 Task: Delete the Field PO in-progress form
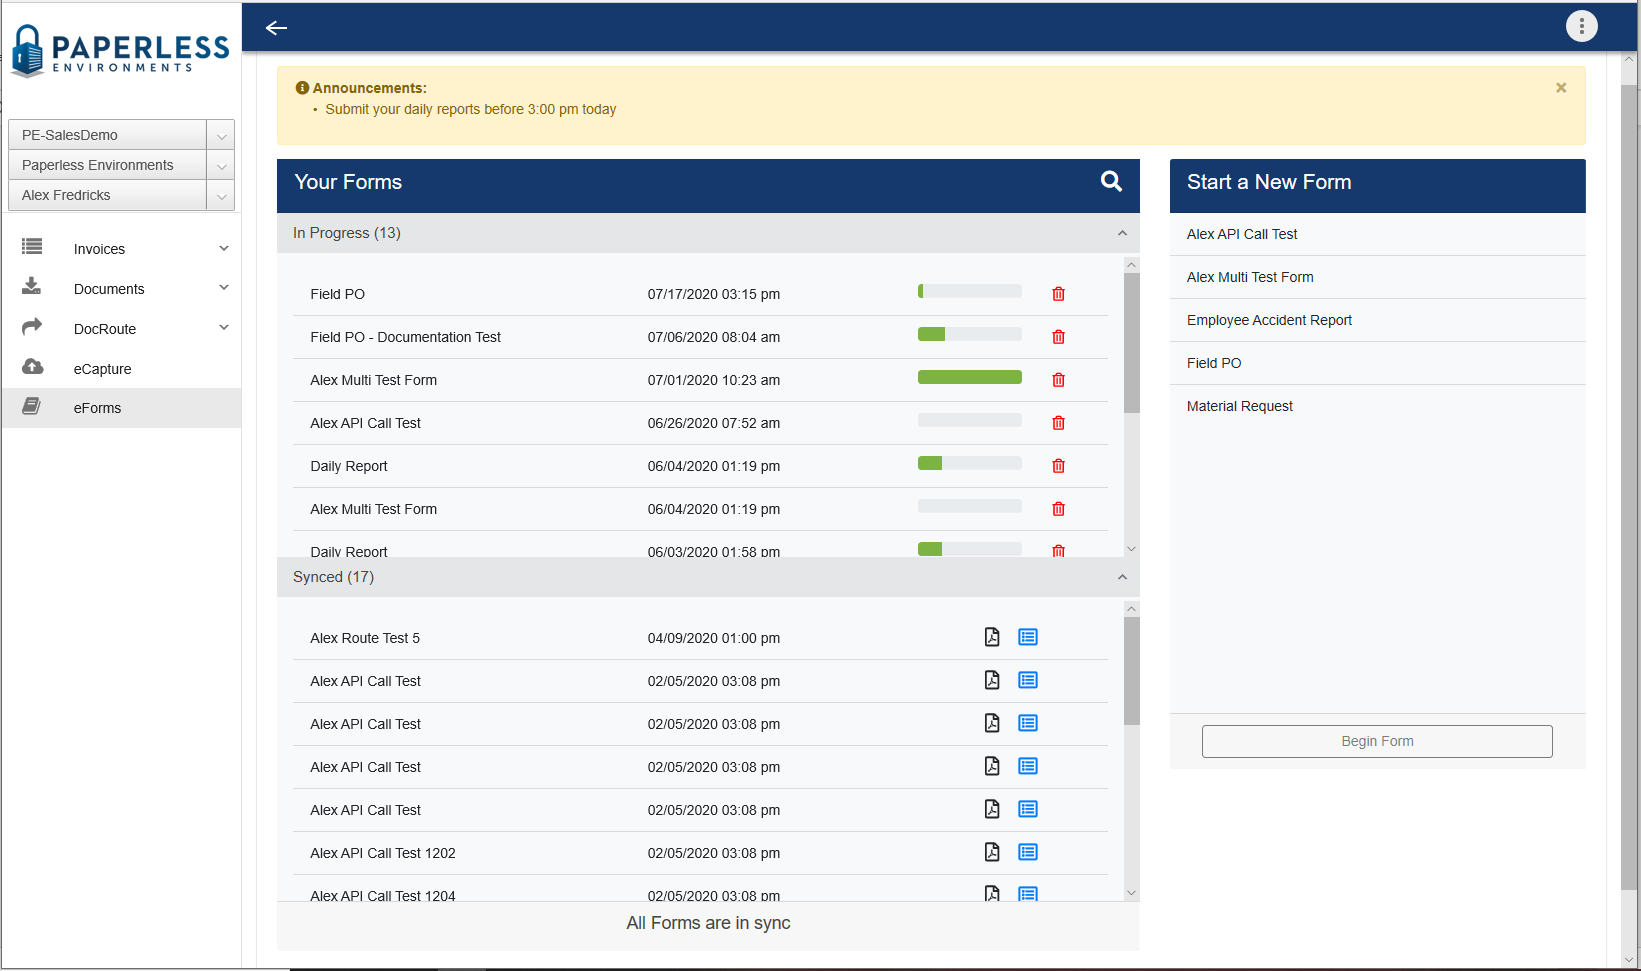click(1058, 294)
